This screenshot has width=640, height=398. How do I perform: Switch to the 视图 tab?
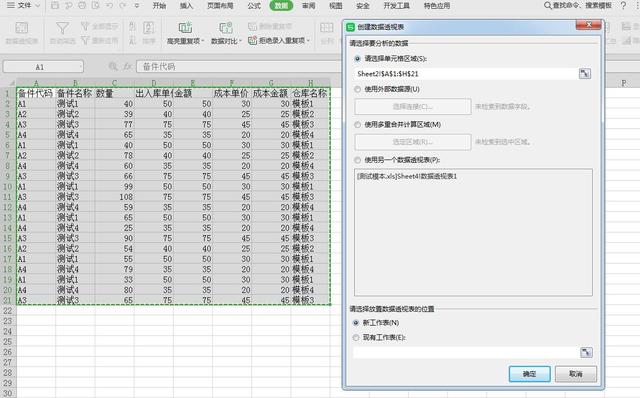(x=336, y=6)
